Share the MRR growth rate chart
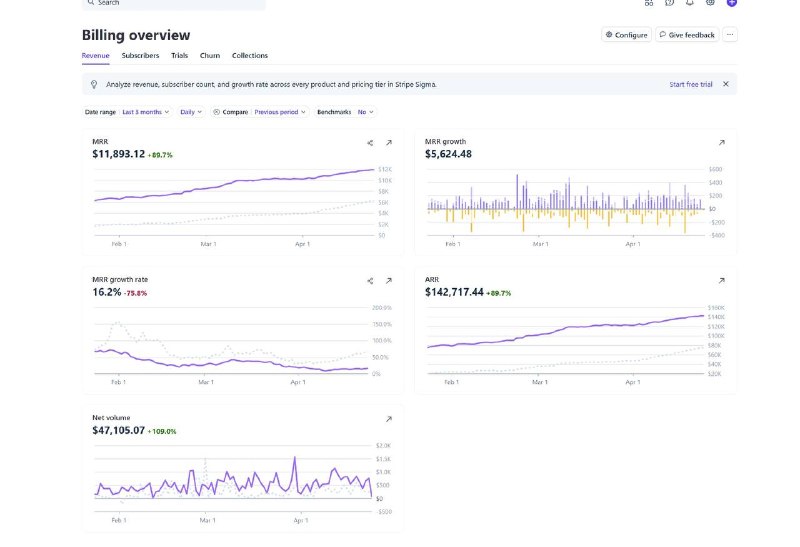The width and height of the screenshot is (800, 547). 370,281
